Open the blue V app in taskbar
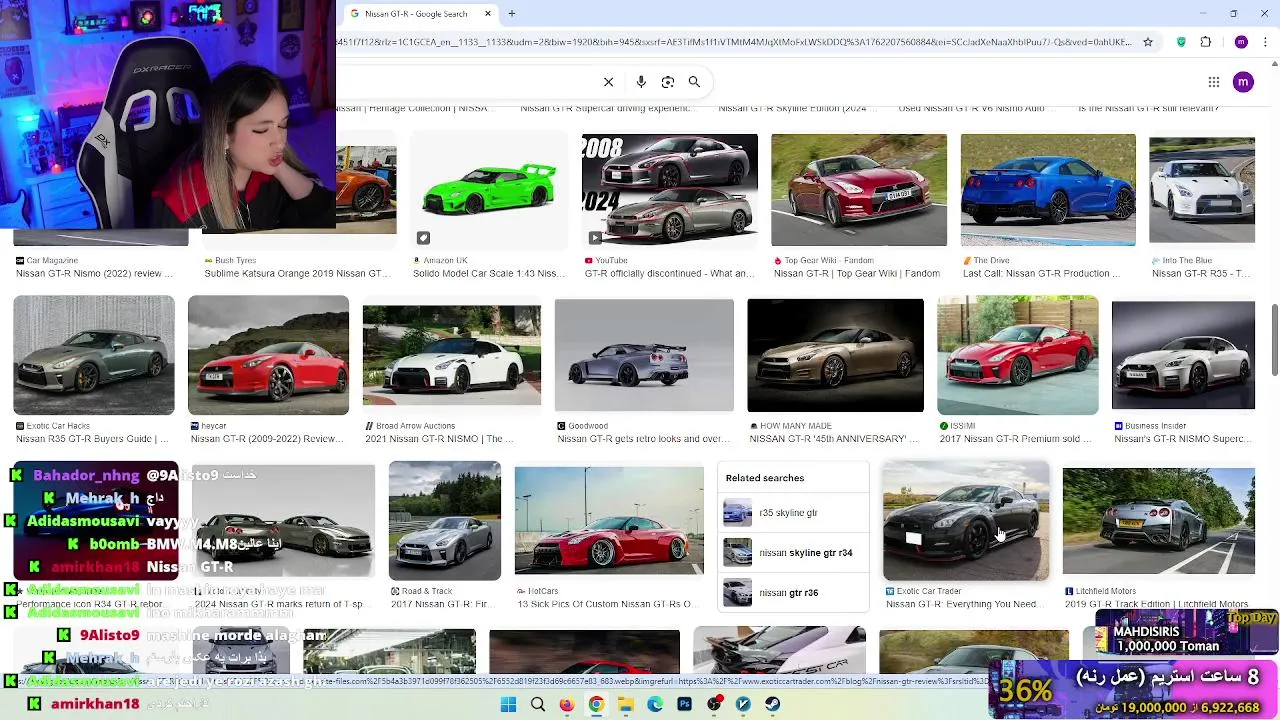The height and width of the screenshot is (720, 1280). (743, 704)
